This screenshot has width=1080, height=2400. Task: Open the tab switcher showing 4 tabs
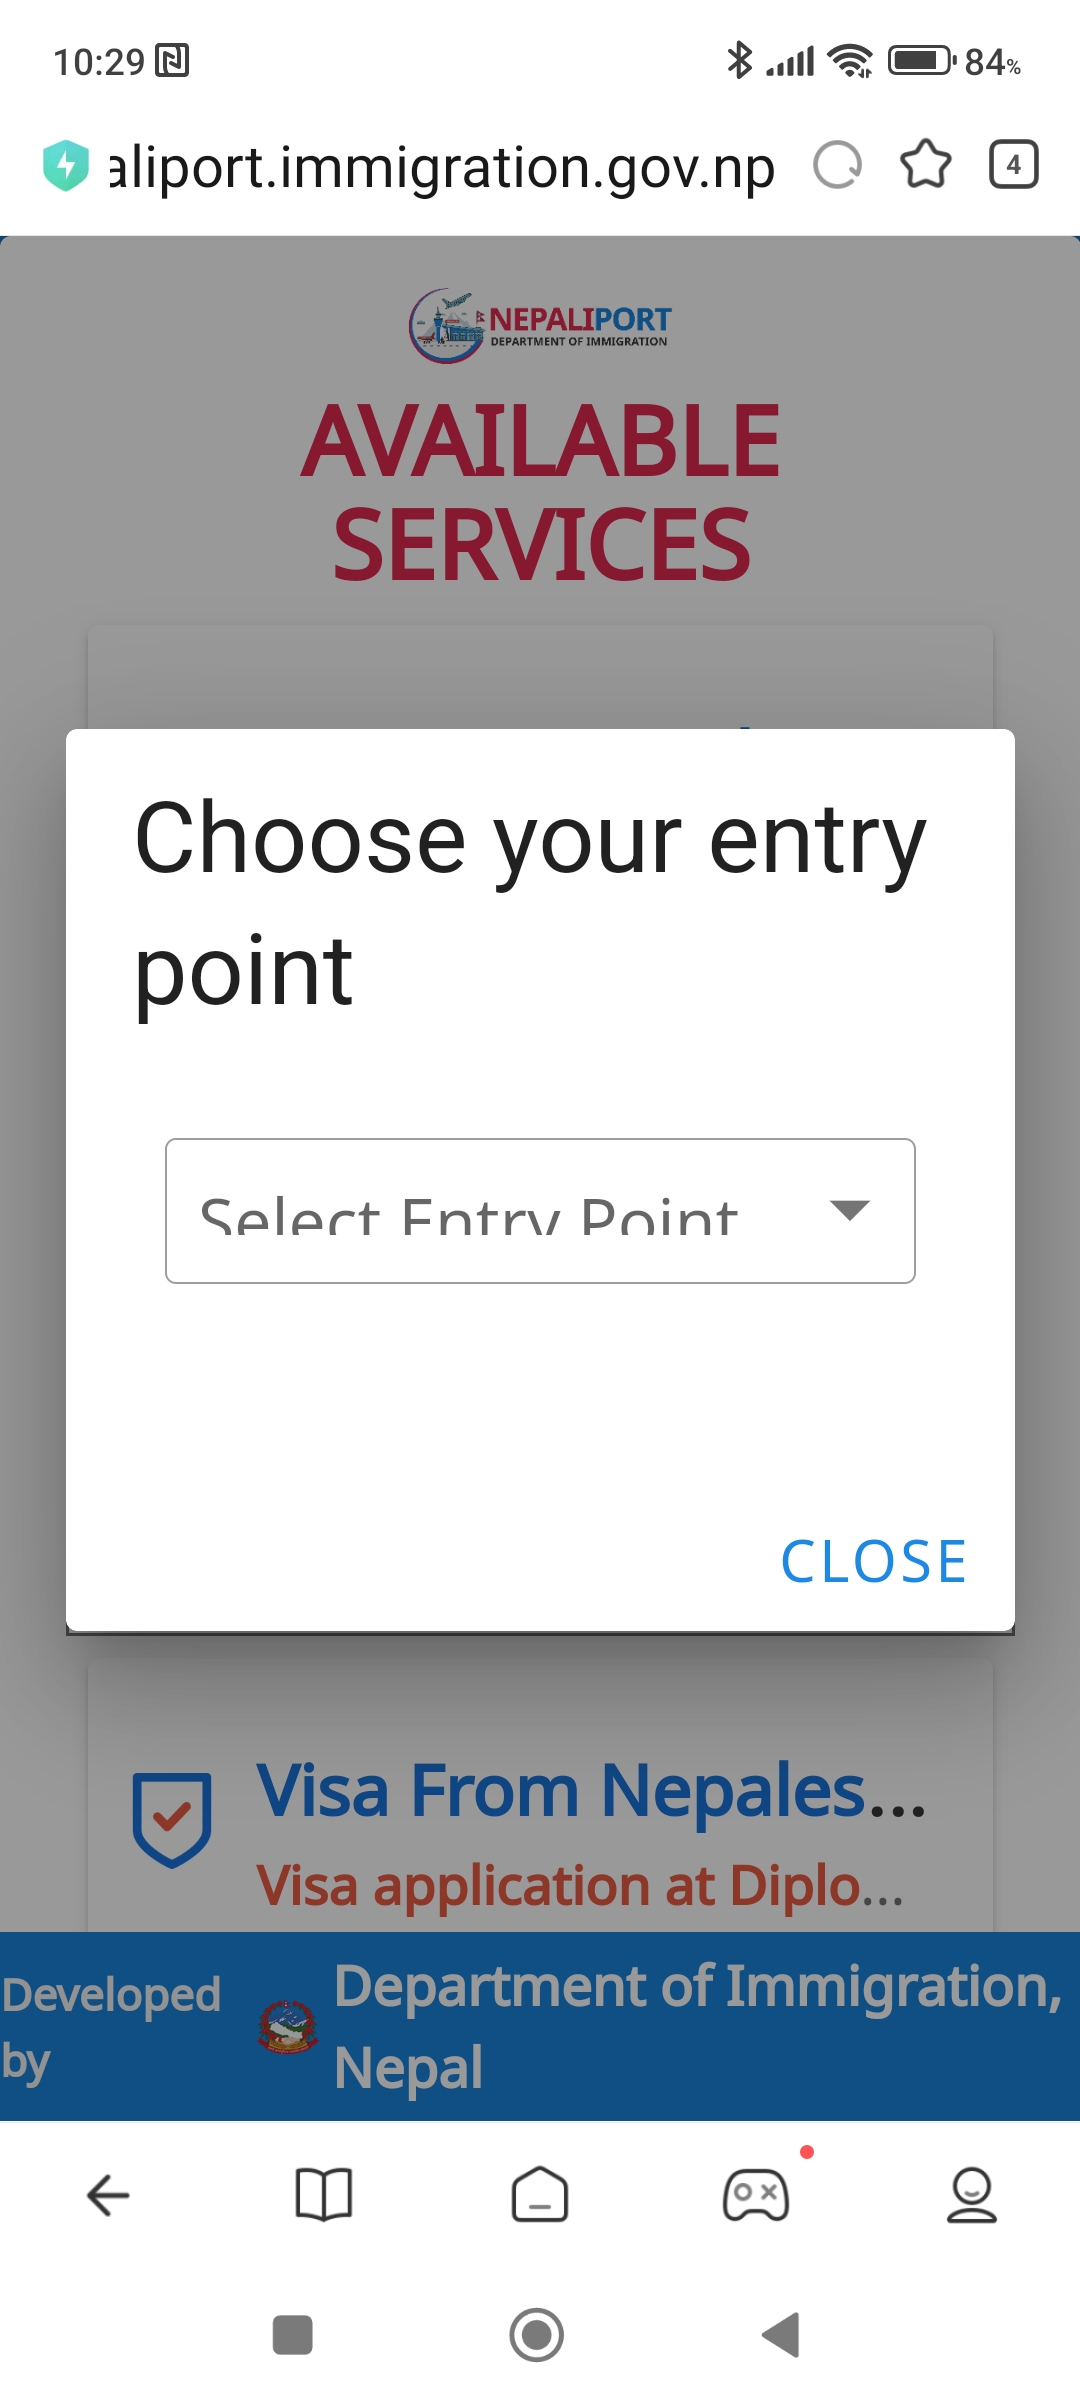click(x=1014, y=165)
